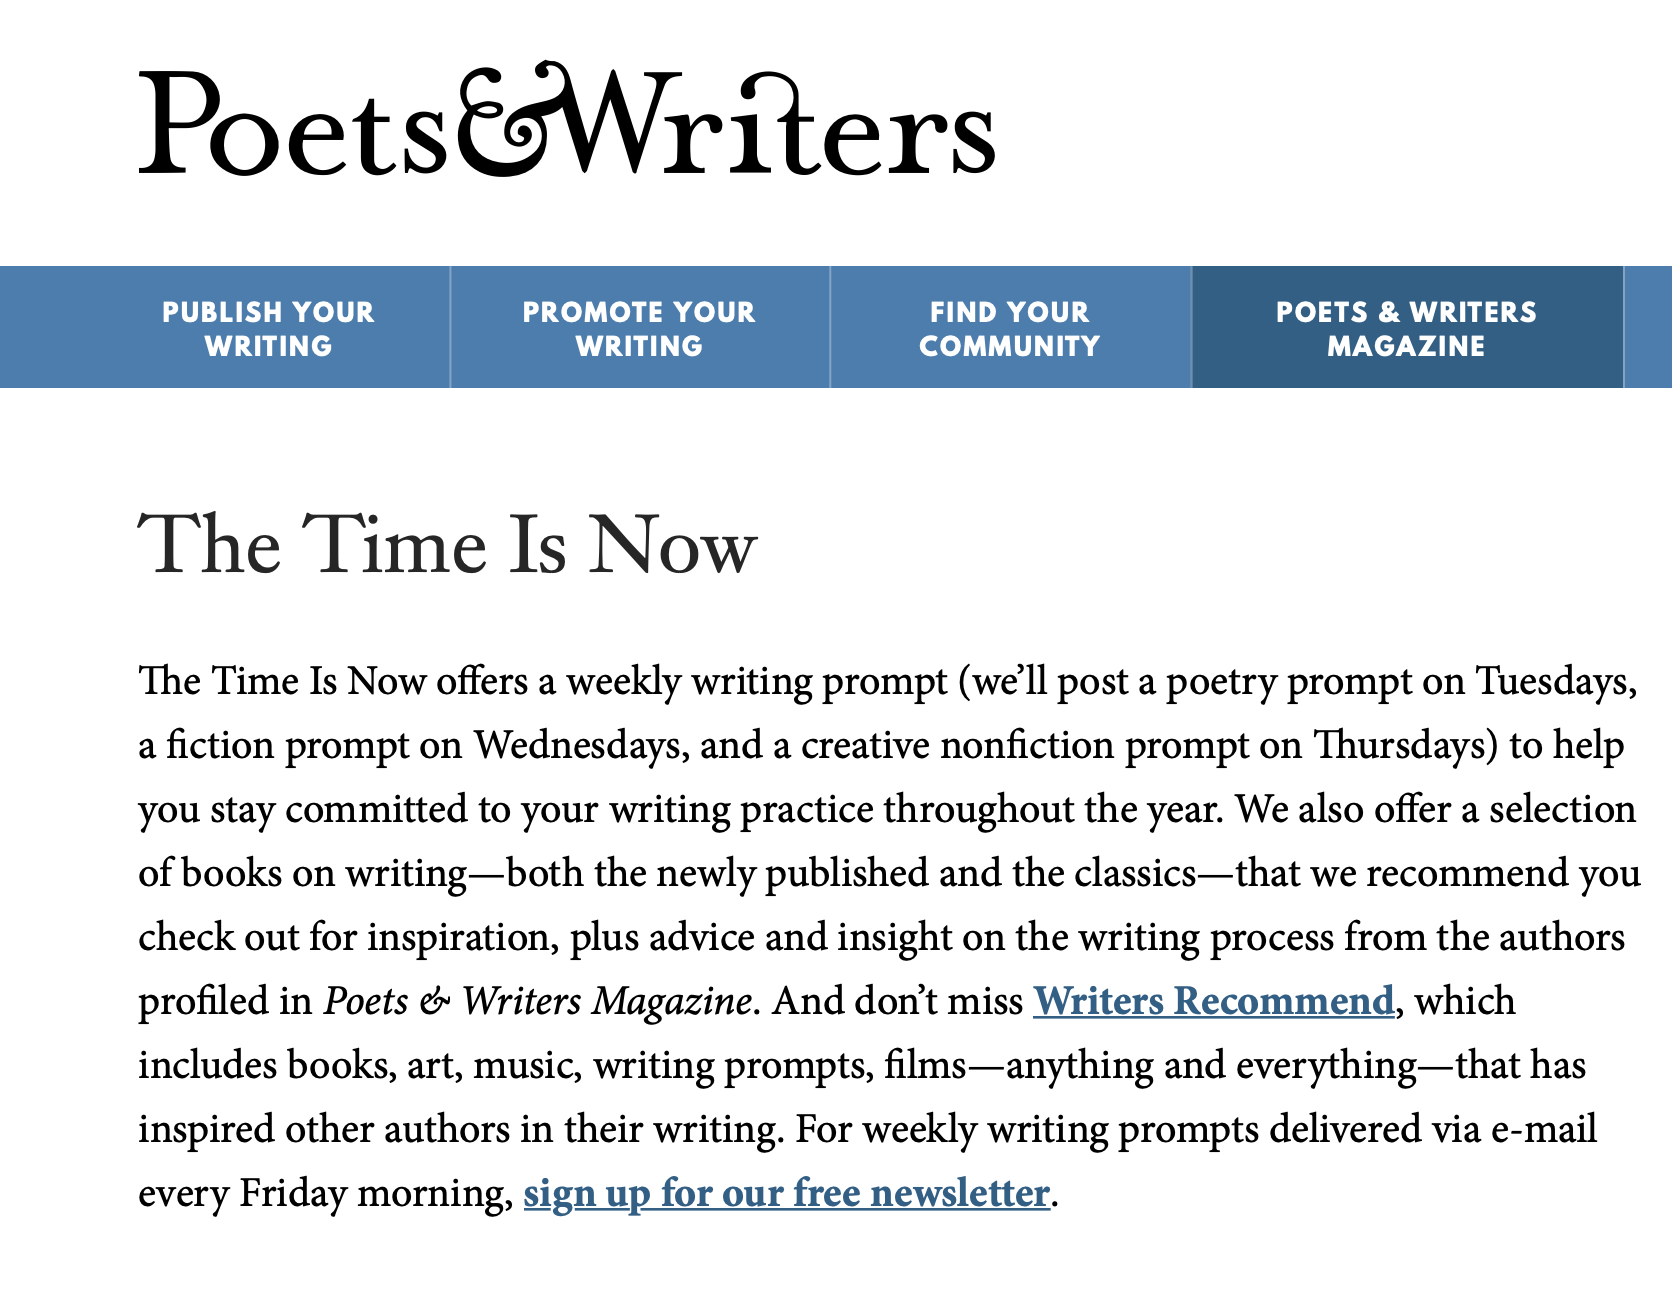Screen dimensions: 1672x1304
Task: Select Find Your Community in navigation
Action: coord(1009,328)
